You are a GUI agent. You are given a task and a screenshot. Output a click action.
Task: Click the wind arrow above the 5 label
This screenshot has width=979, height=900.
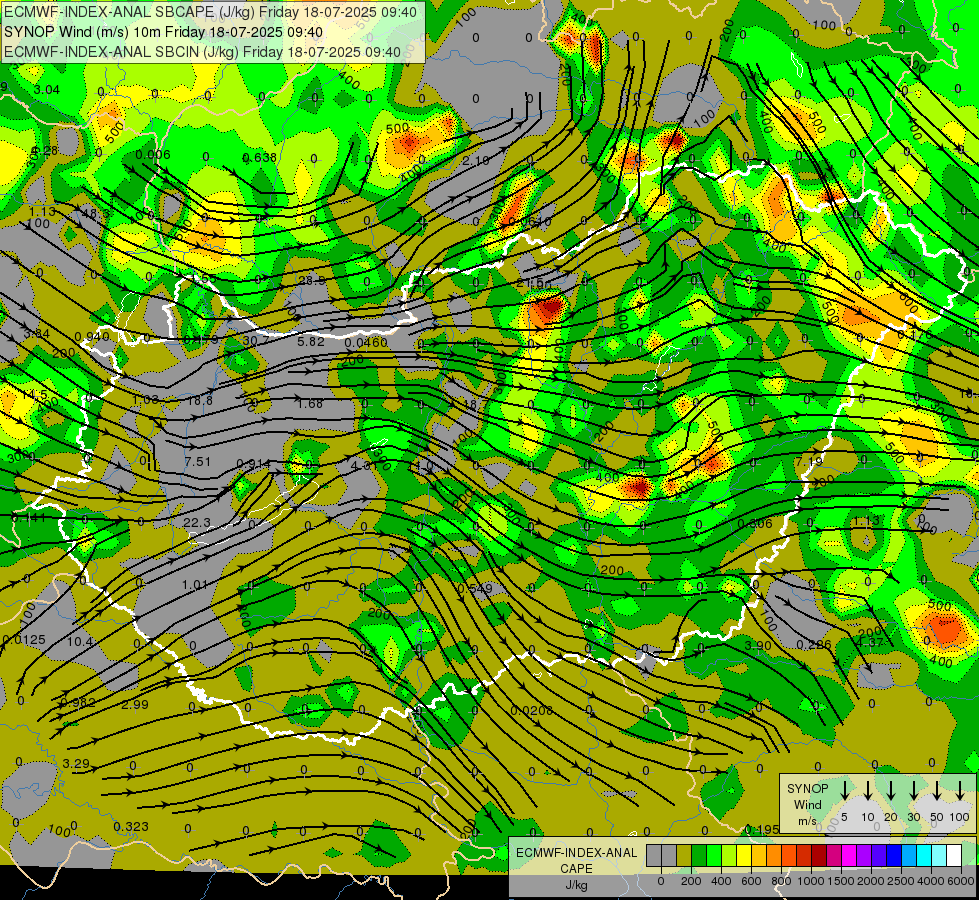coord(844,789)
